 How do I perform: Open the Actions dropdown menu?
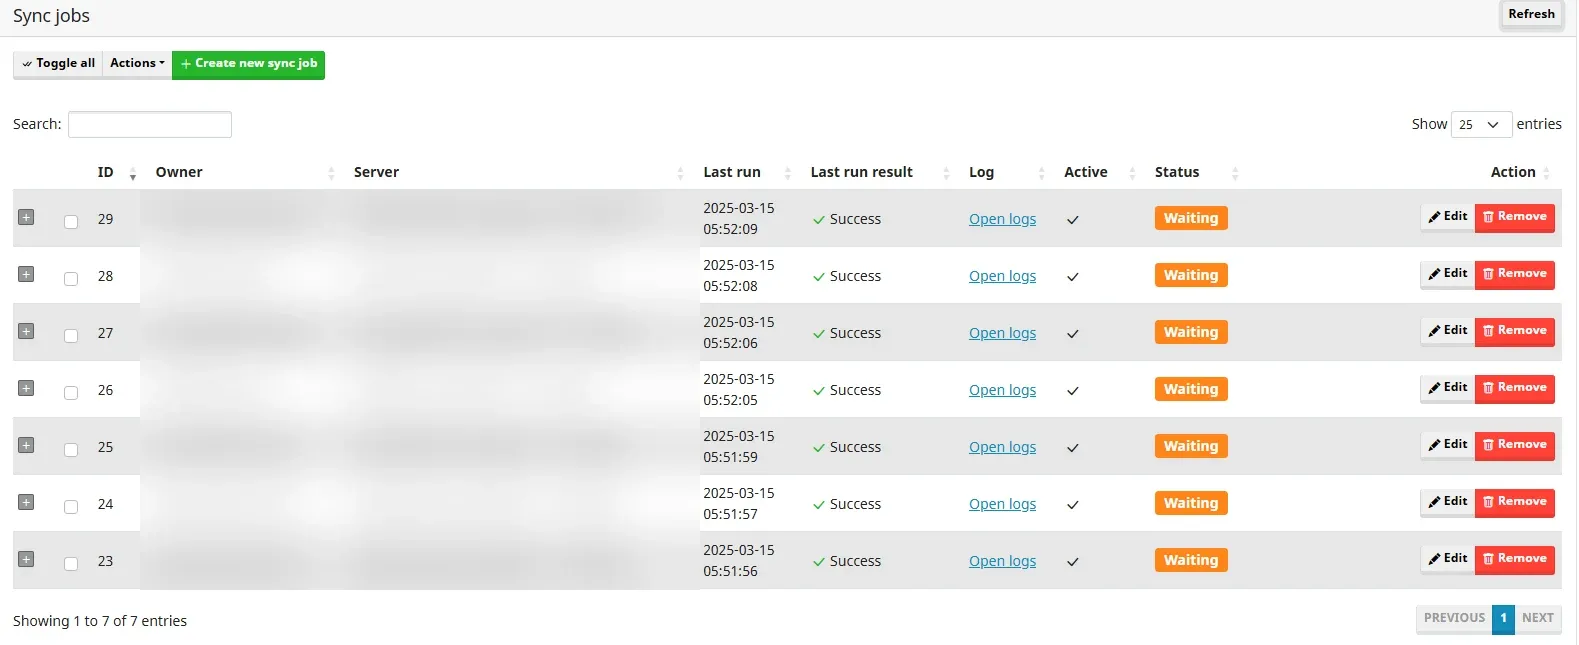click(138, 64)
